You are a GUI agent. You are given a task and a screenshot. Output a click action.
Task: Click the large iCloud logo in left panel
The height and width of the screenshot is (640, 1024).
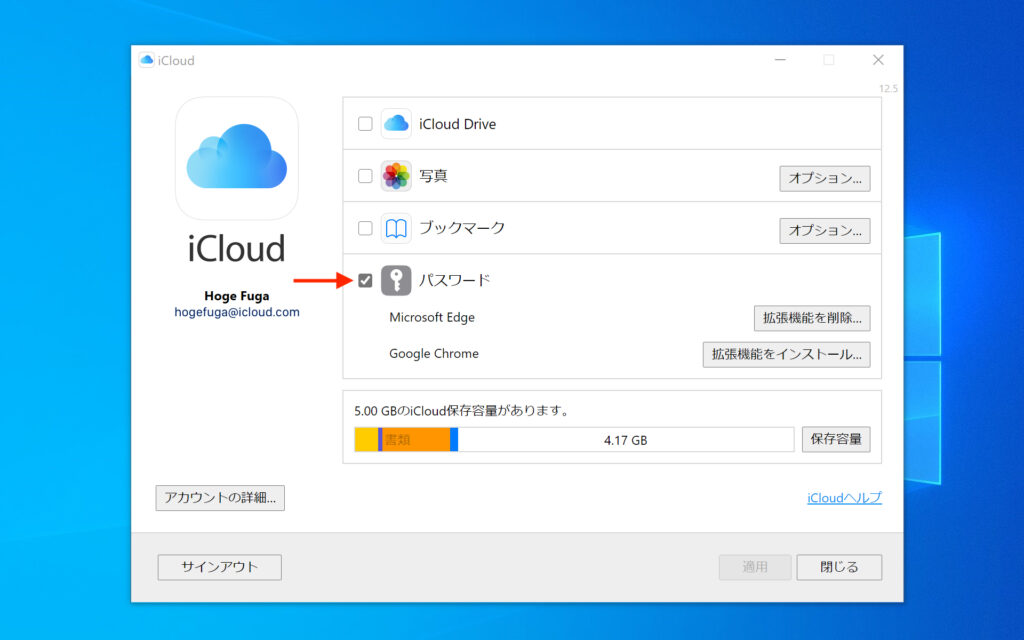tap(236, 158)
